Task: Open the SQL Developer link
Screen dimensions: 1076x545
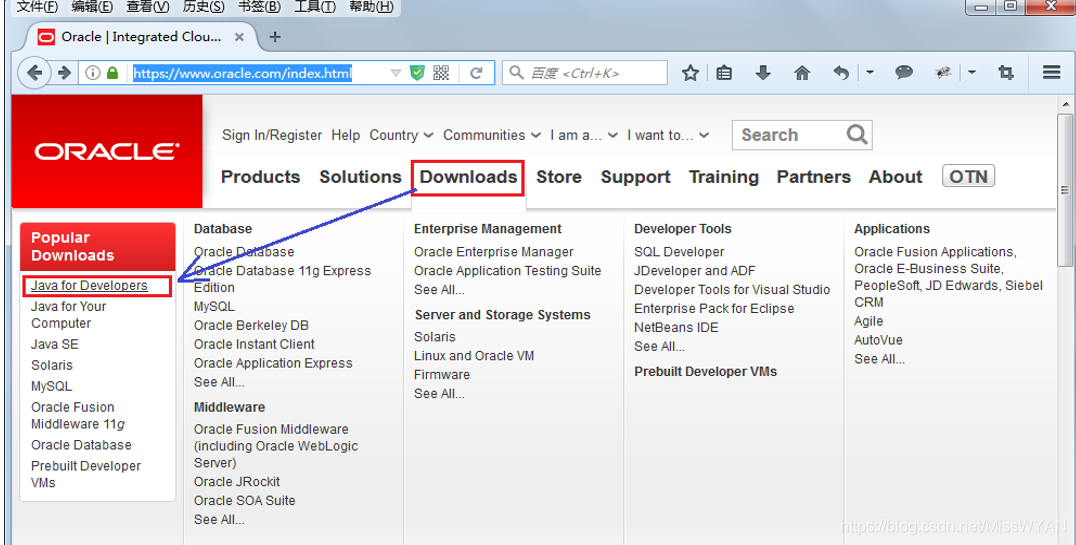Action: click(x=679, y=252)
